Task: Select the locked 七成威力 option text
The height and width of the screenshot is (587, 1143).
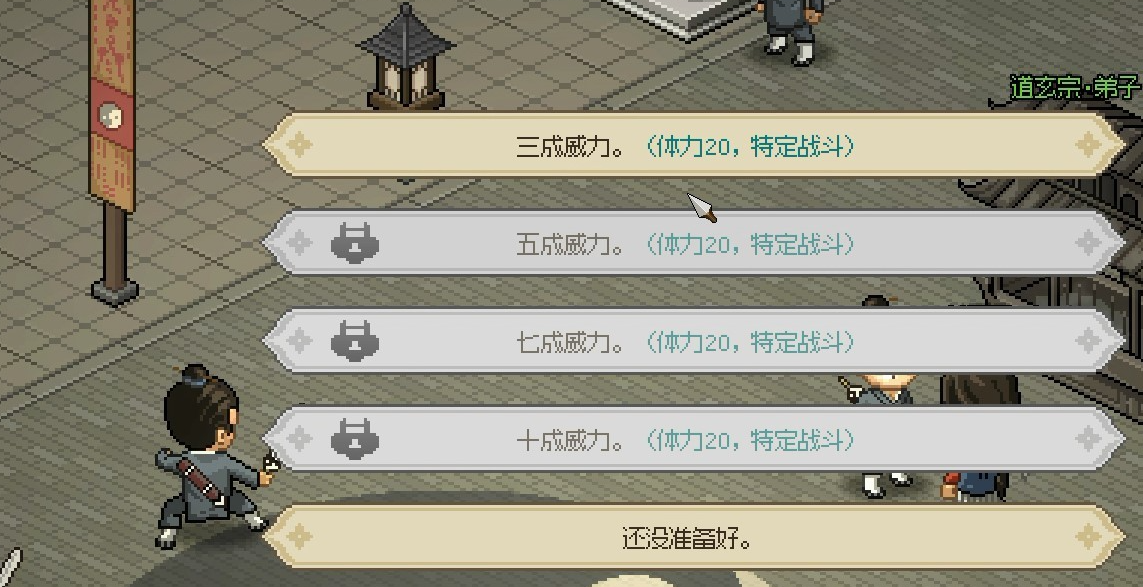Action: coord(684,342)
